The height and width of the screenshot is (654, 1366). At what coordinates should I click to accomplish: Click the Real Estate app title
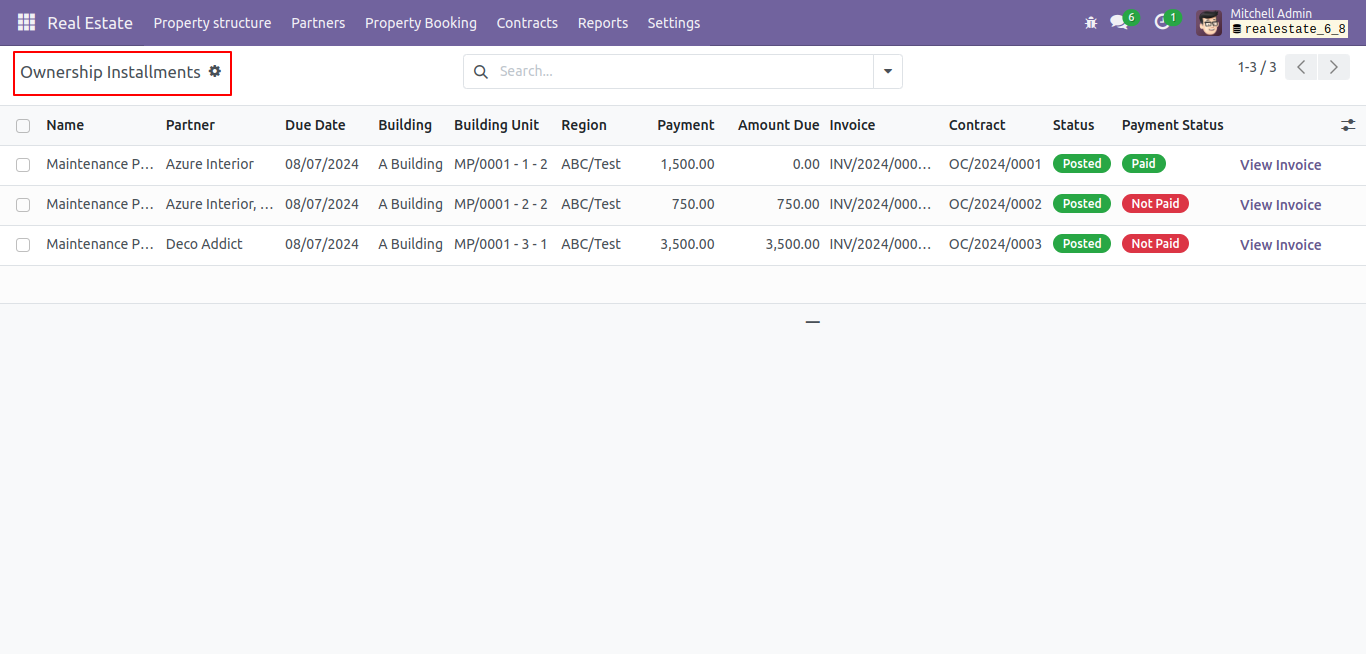coord(90,23)
